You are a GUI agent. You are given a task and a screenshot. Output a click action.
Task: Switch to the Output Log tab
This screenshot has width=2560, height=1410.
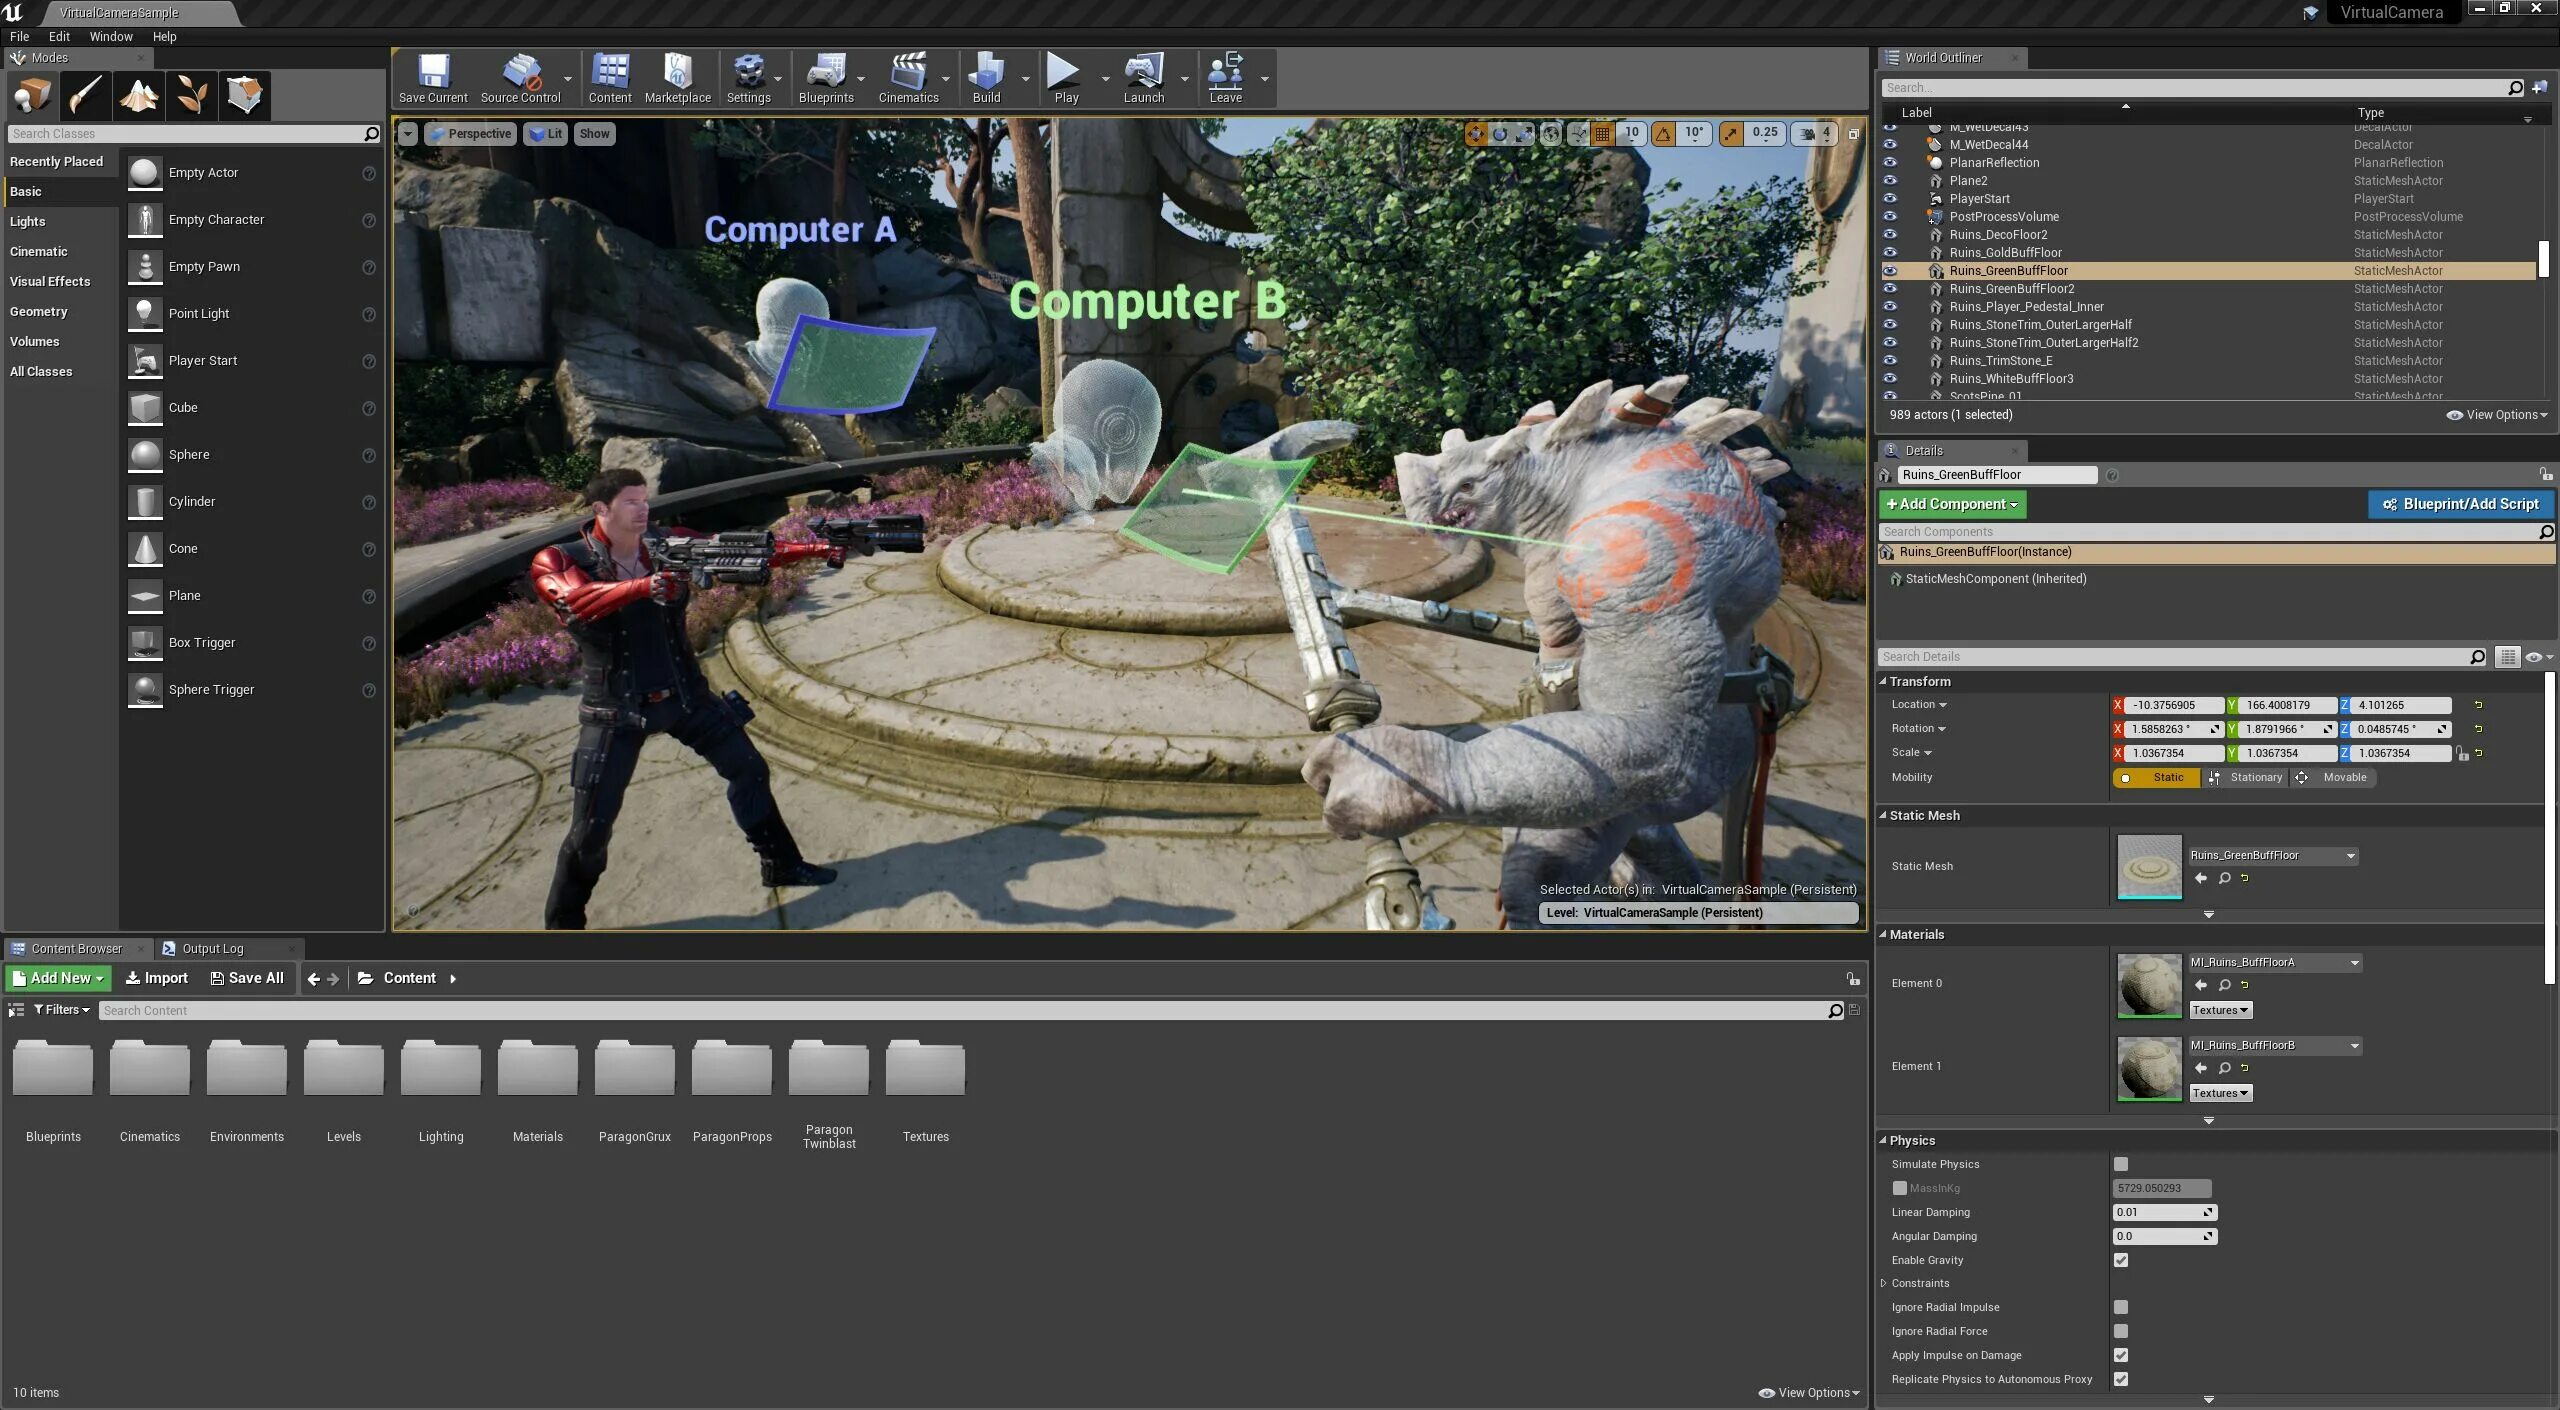[212, 949]
